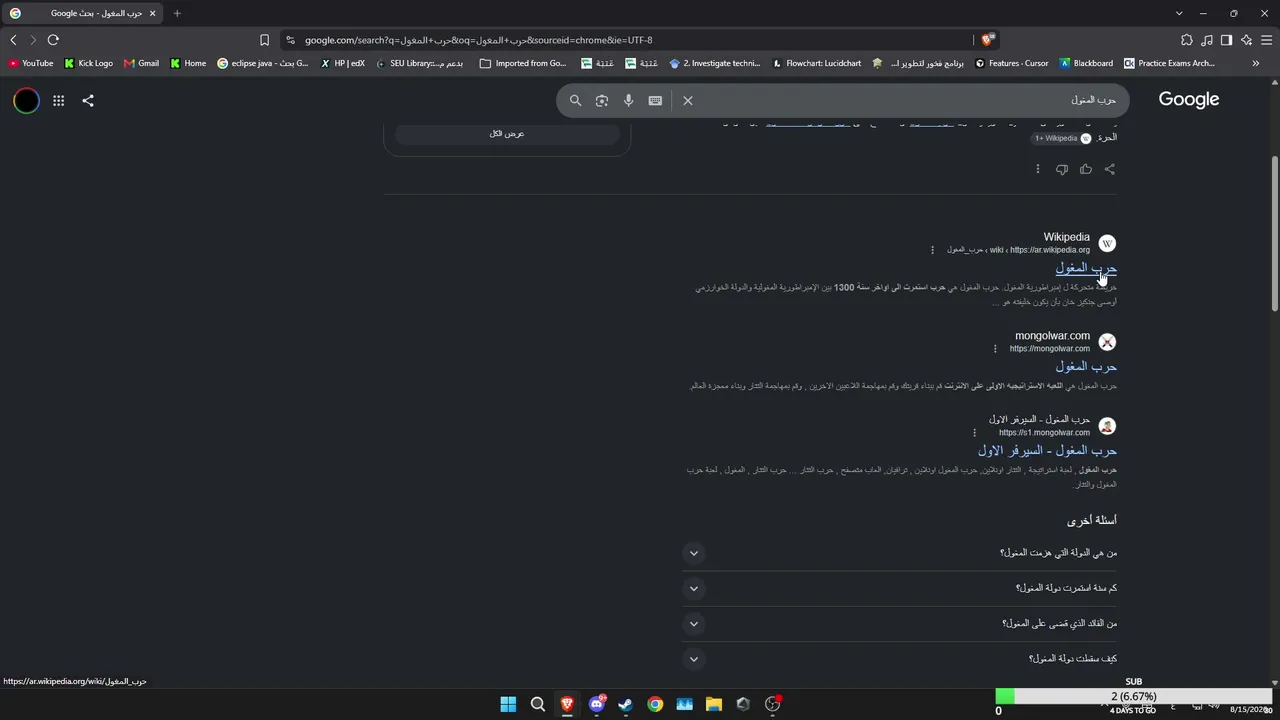Show more bookmarks with the overflow chevron
Screen dimensions: 1280x720
tap(1255, 63)
